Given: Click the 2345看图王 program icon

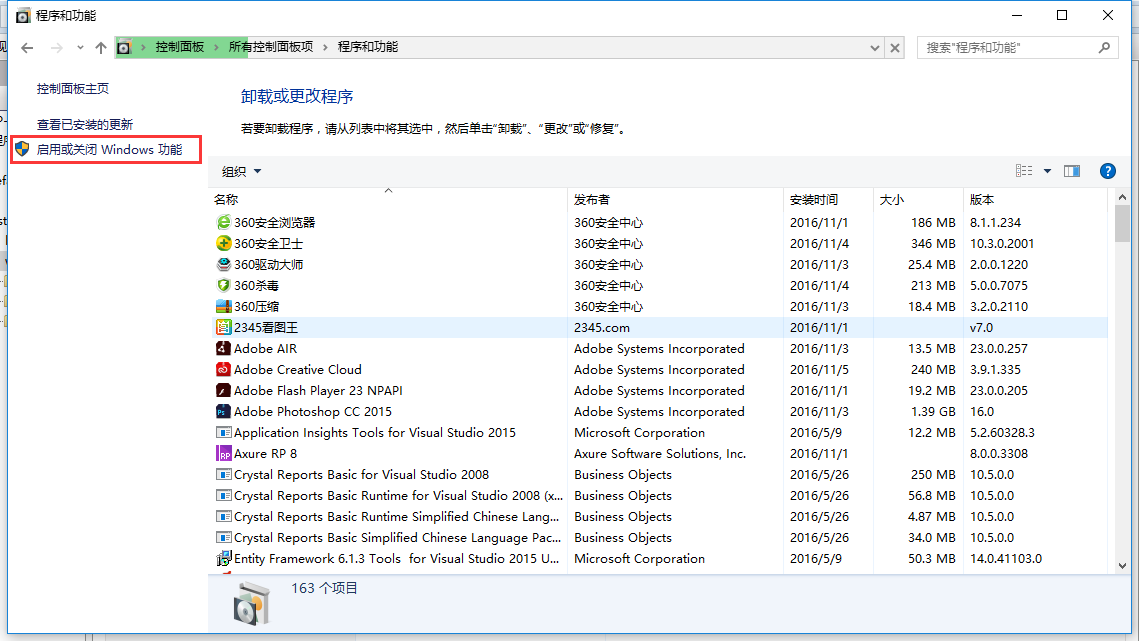Looking at the screenshot, I should (x=223, y=328).
